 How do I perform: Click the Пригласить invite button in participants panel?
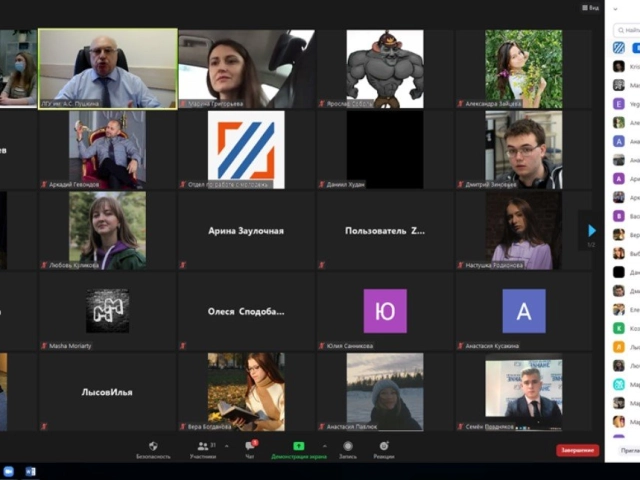click(629, 451)
